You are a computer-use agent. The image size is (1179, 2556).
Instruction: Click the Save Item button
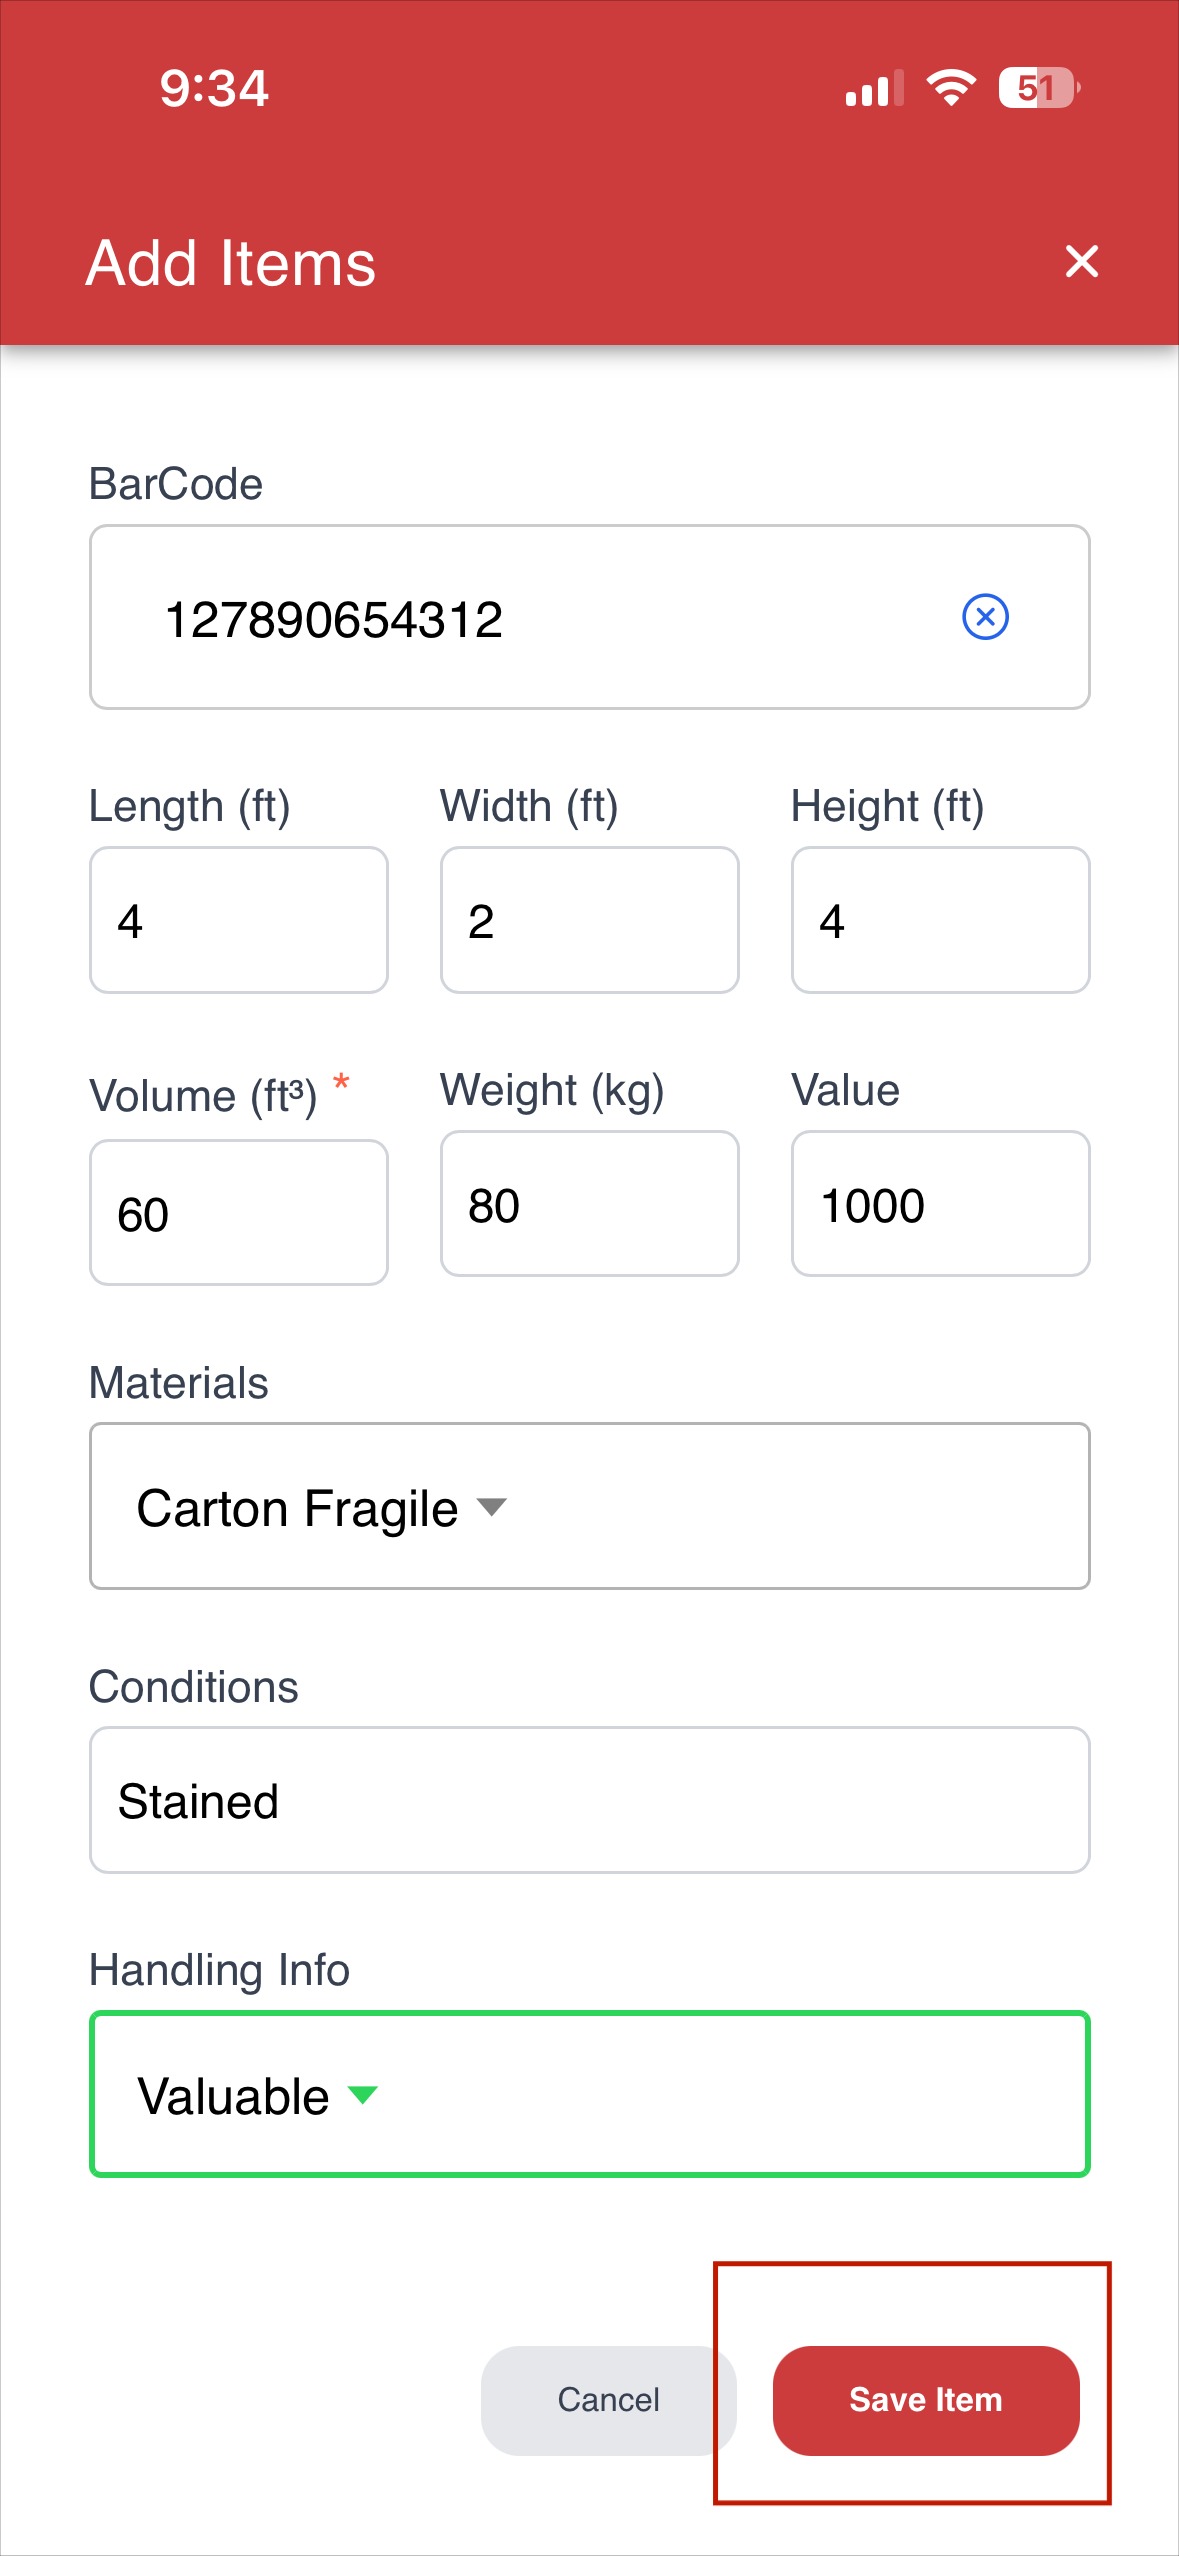coord(926,2400)
